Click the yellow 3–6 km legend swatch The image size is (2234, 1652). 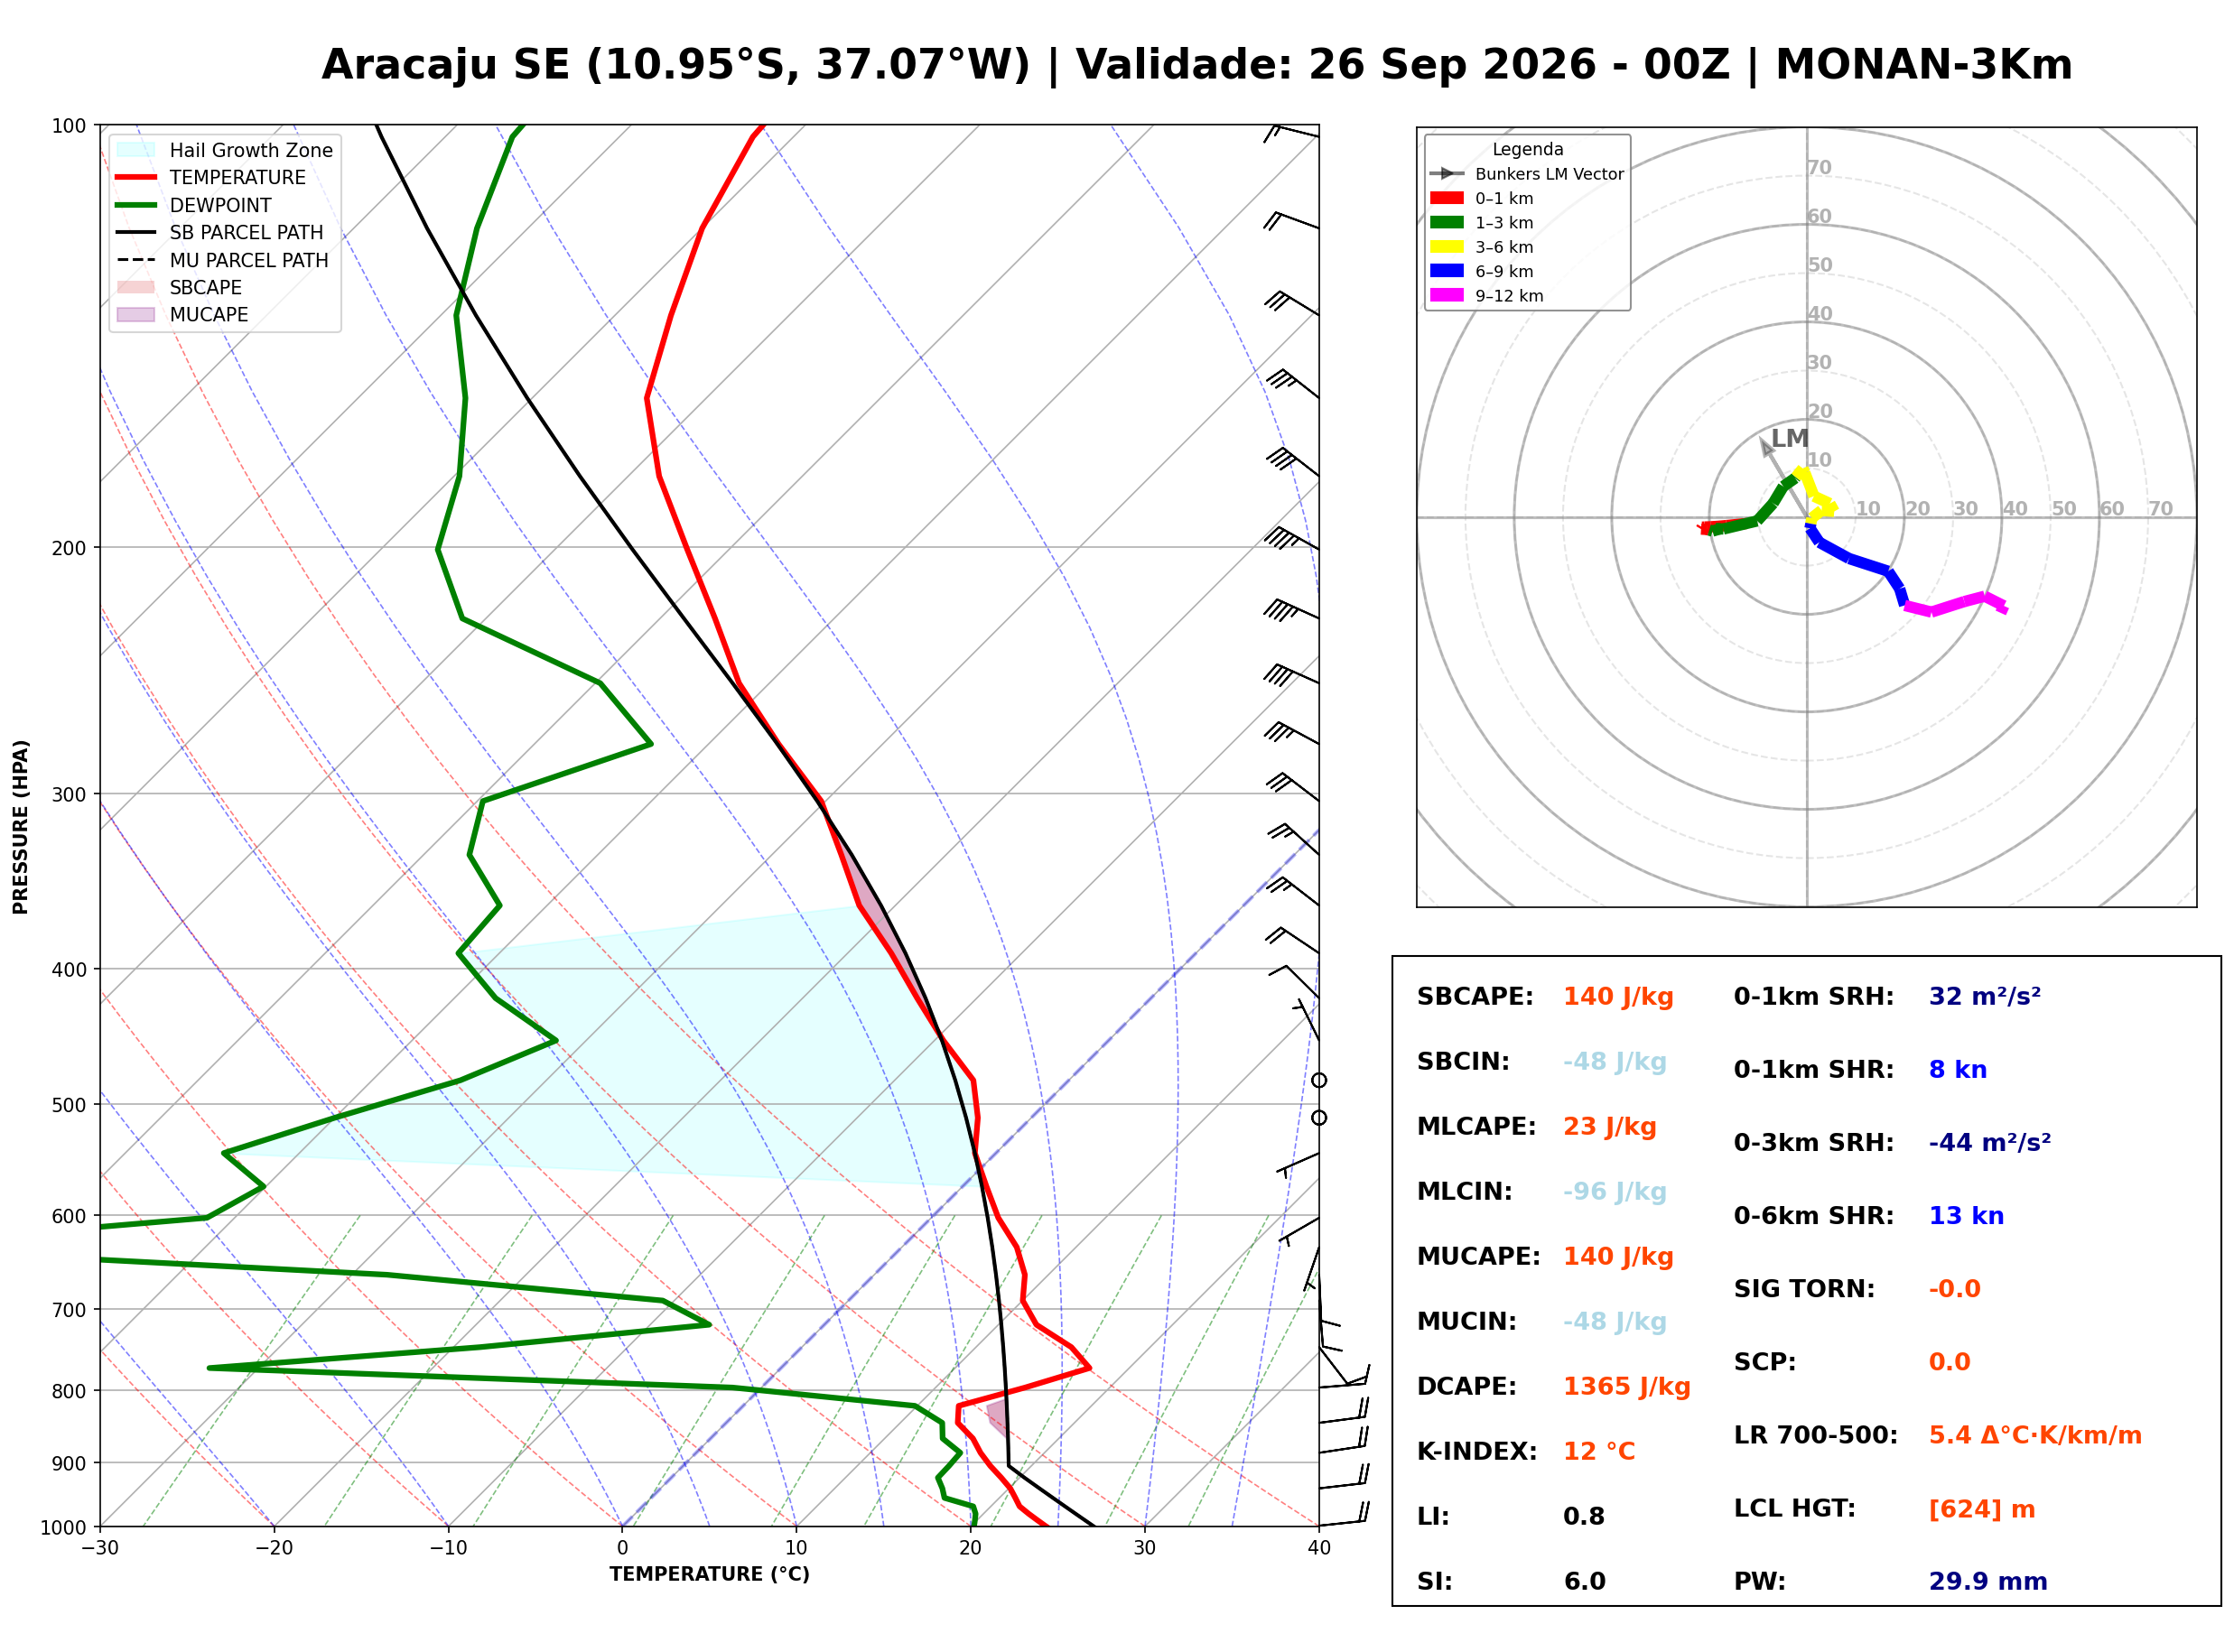[x=1446, y=246]
